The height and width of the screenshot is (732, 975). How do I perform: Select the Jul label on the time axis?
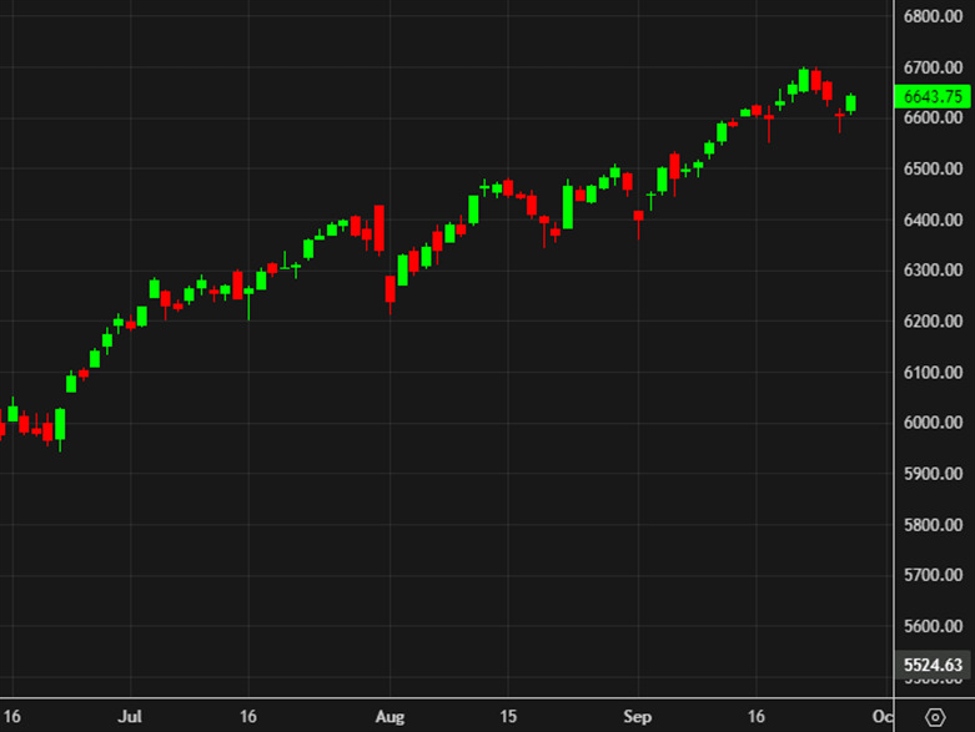click(x=130, y=717)
